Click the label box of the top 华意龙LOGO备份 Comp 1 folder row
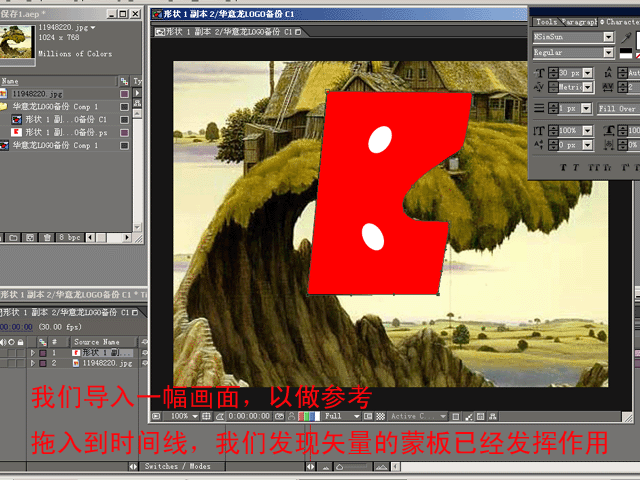 pyautogui.click(x=124, y=107)
